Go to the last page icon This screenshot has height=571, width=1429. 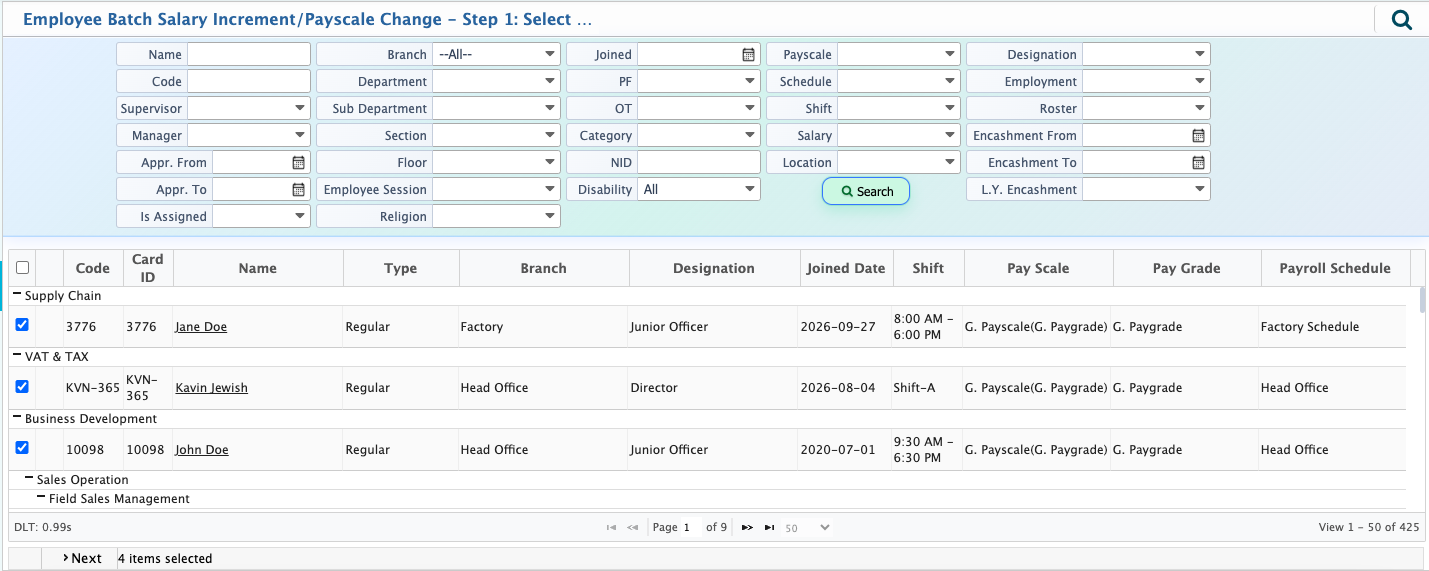(769, 527)
